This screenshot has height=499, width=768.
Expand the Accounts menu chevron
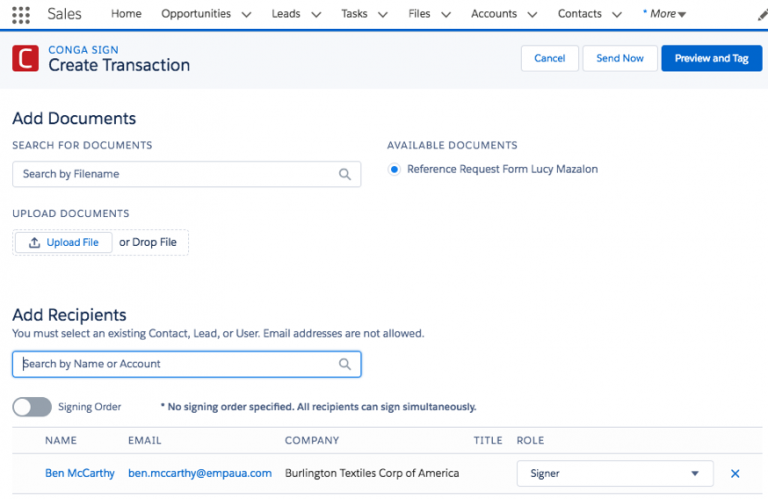(x=532, y=14)
